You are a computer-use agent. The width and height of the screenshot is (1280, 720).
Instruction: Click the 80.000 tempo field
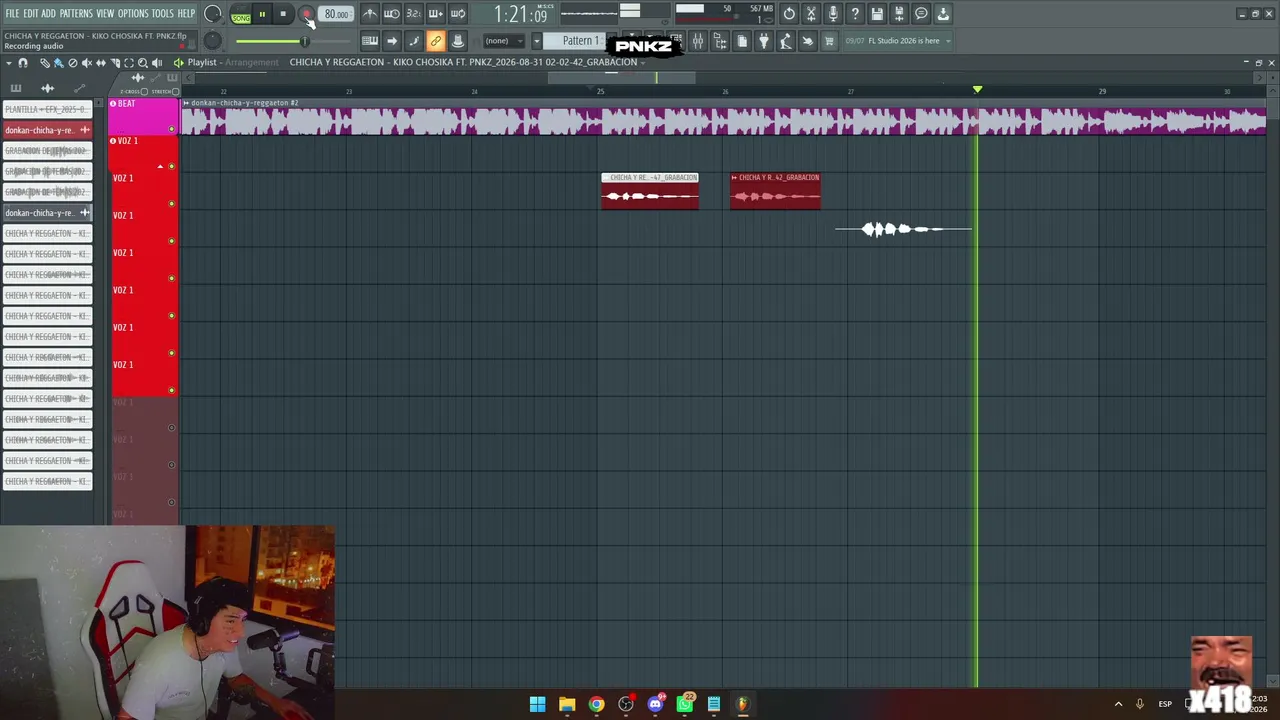pos(336,15)
